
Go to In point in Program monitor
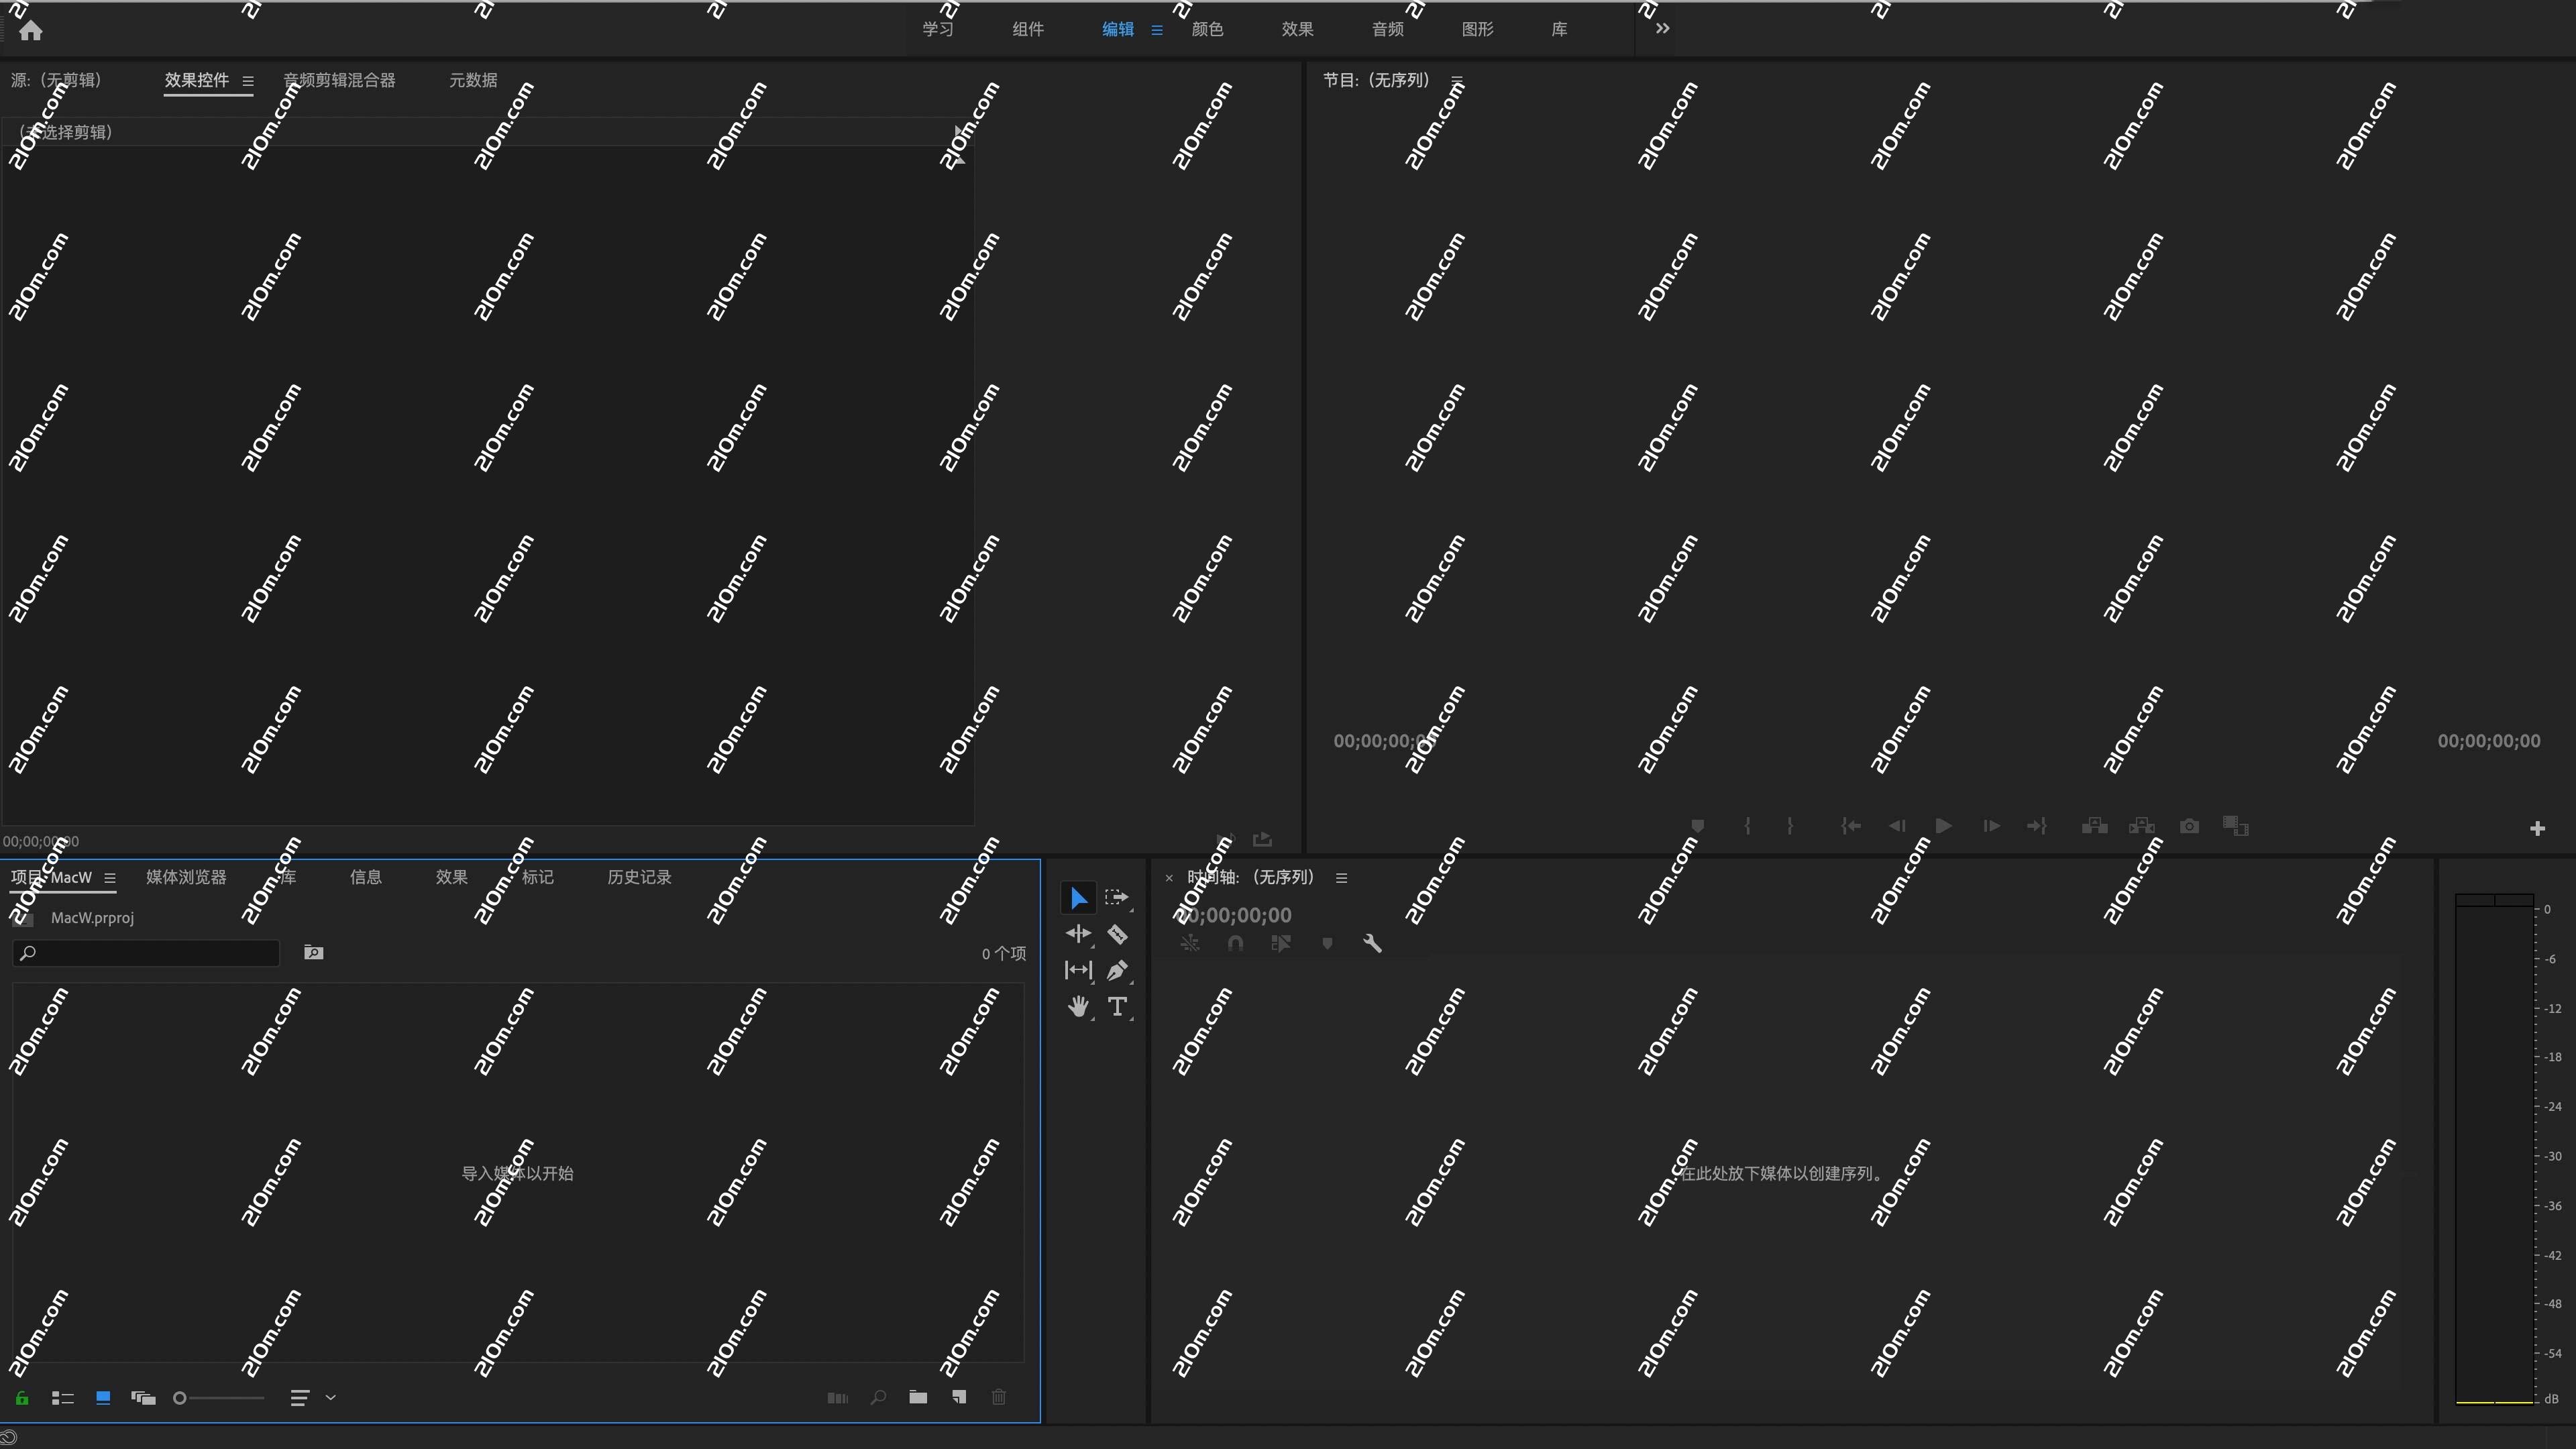(x=1851, y=826)
